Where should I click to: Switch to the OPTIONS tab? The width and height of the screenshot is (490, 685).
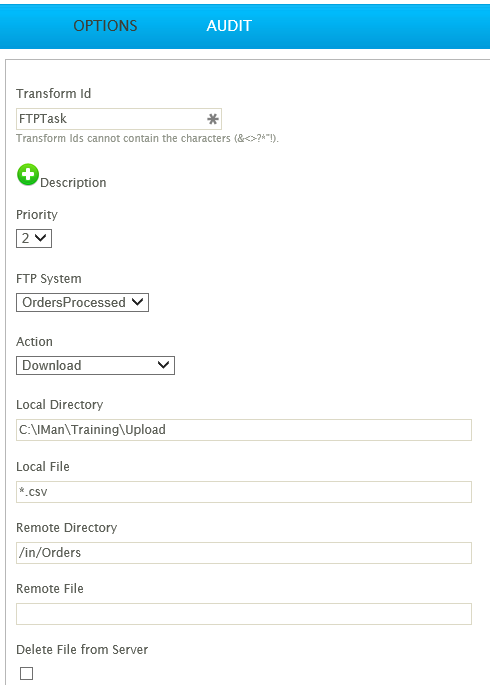coord(105,26)
